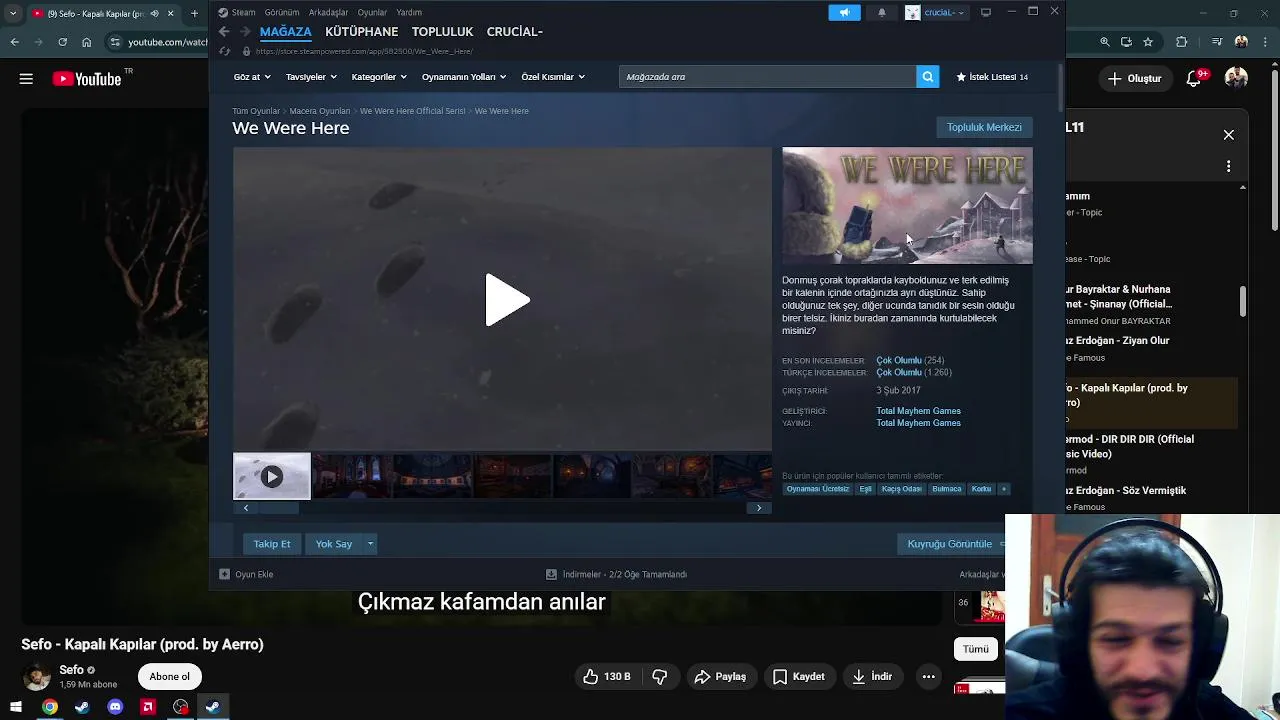Open İstek Listesi wishlist
Viewport: 1280px width, 720px height.
(992, 77)
